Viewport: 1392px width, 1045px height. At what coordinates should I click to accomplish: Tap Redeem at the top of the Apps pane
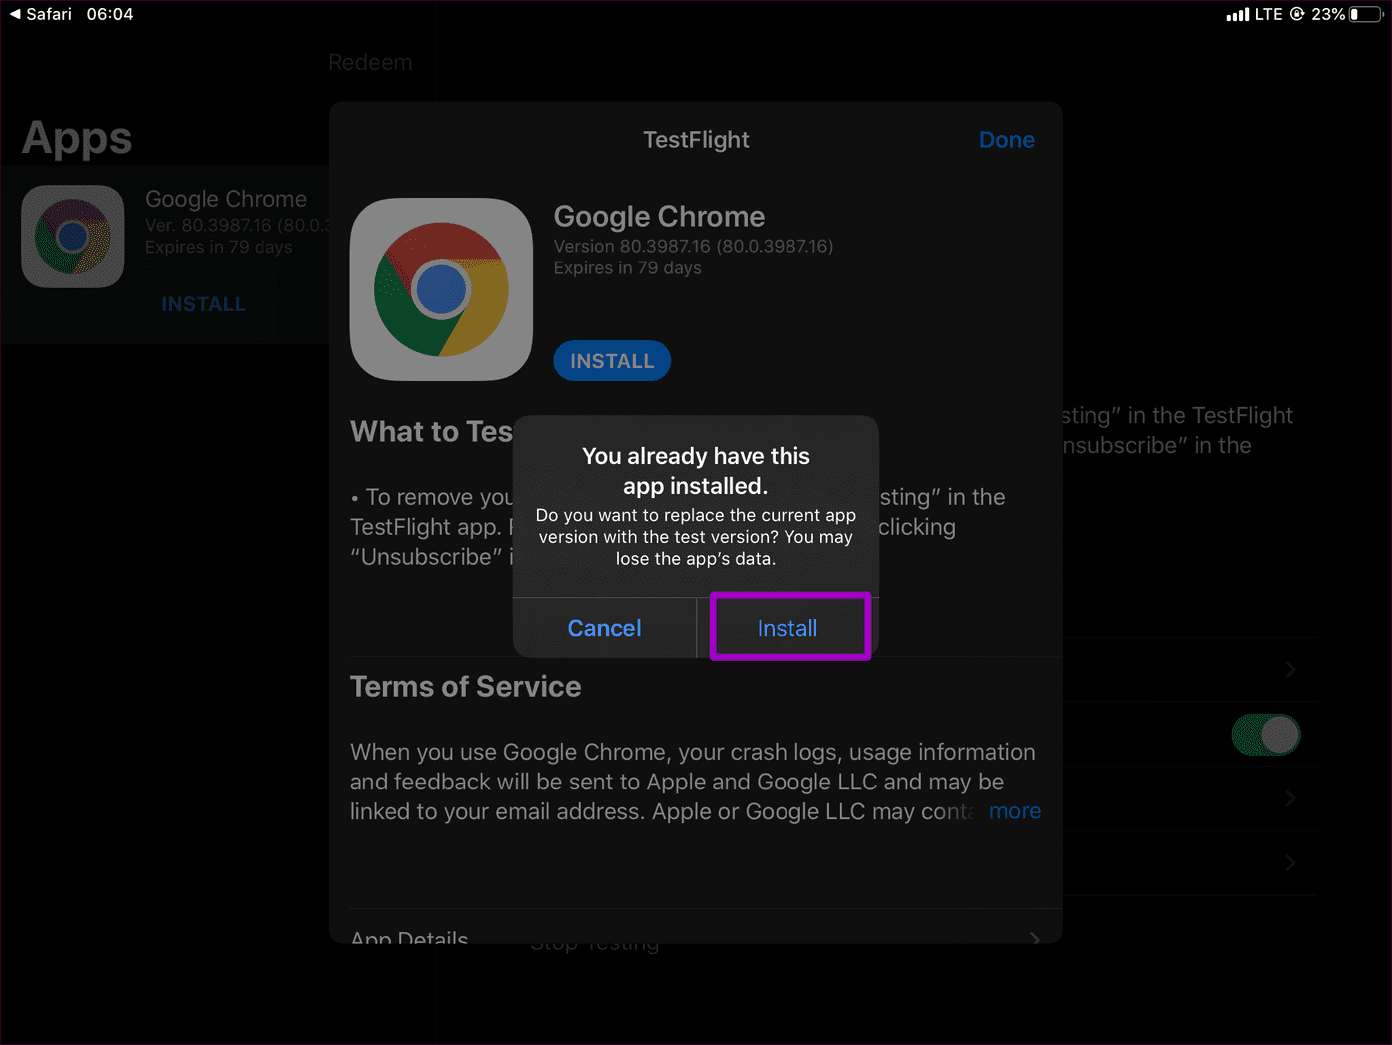point(370,62)
